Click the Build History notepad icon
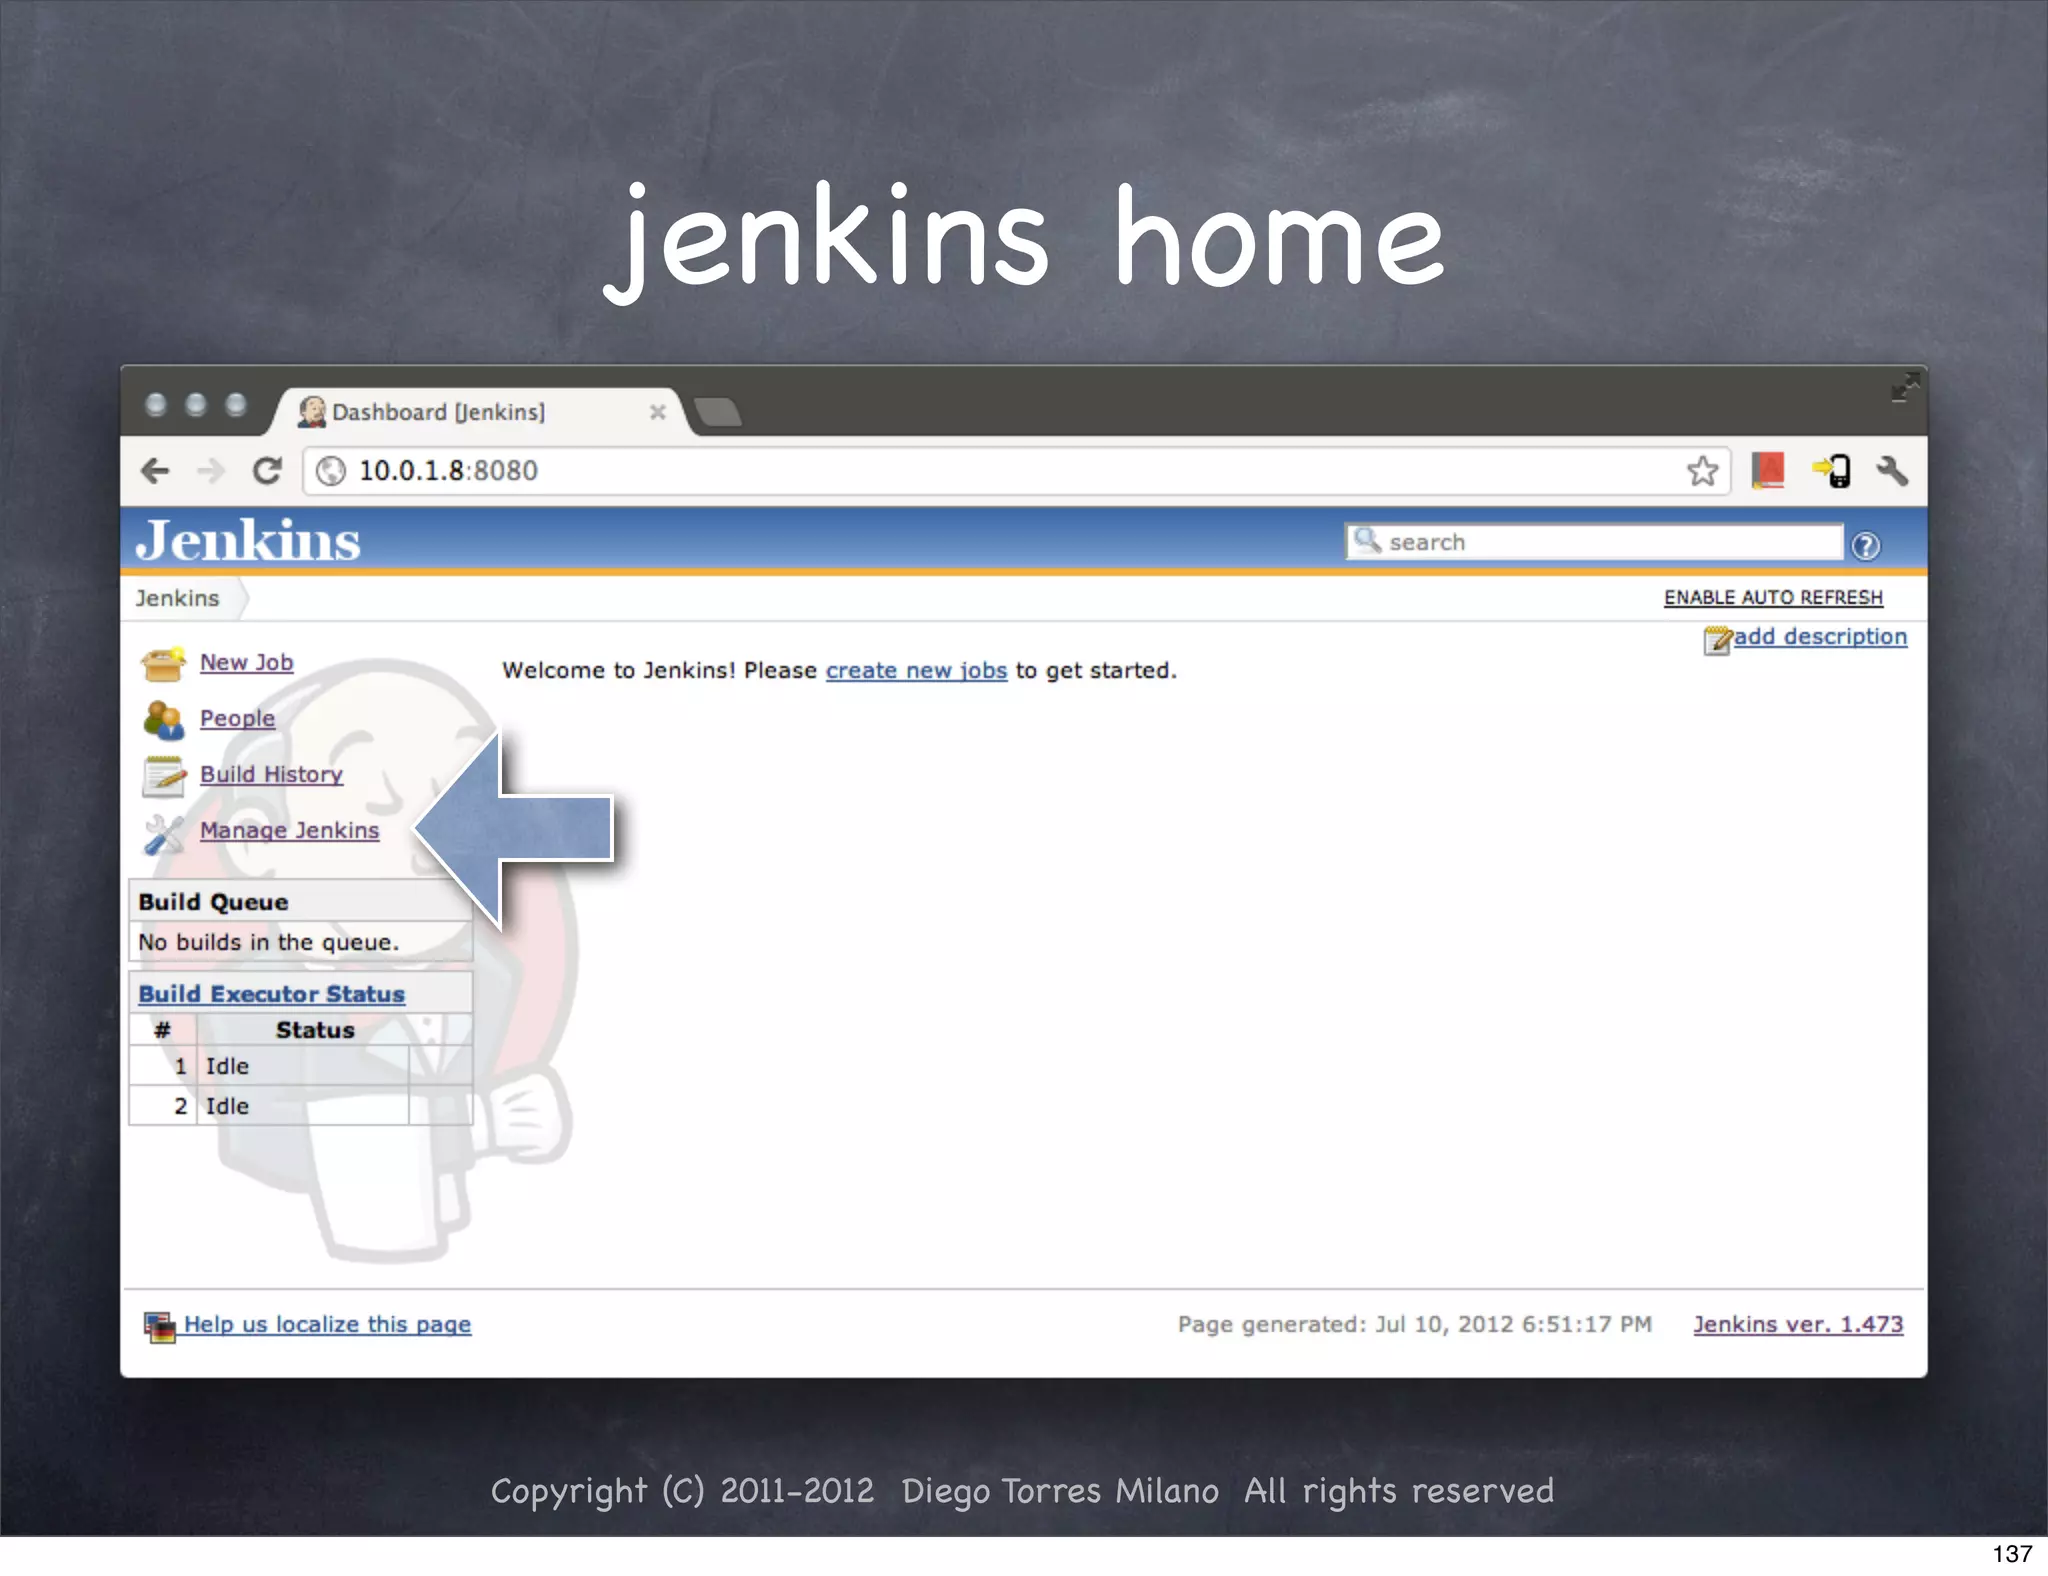 [163, 776]
